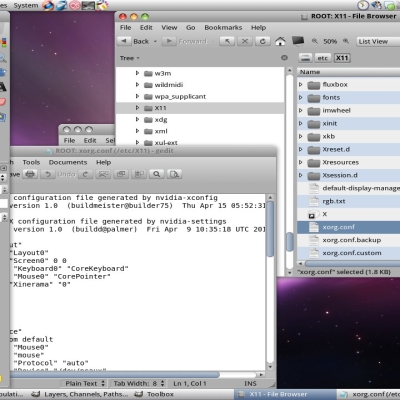Expand the xdg folder in tree
Screen dimensions: 400x400
click(137, 119)
